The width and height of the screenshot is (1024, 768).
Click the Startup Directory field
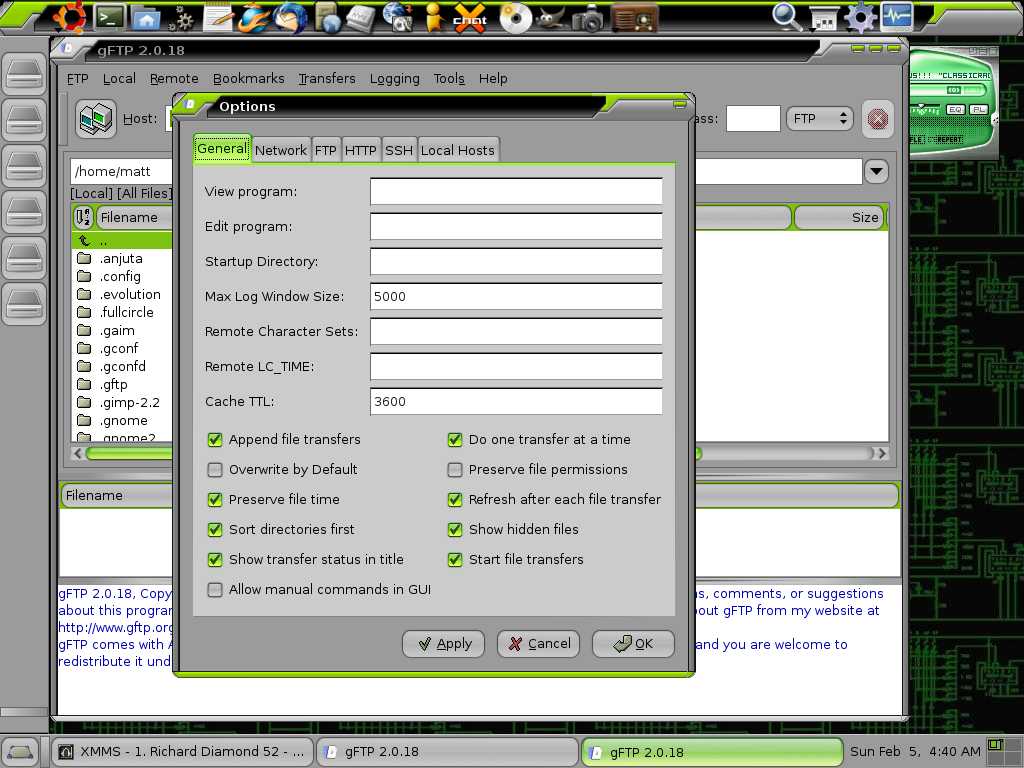[516, 261]
